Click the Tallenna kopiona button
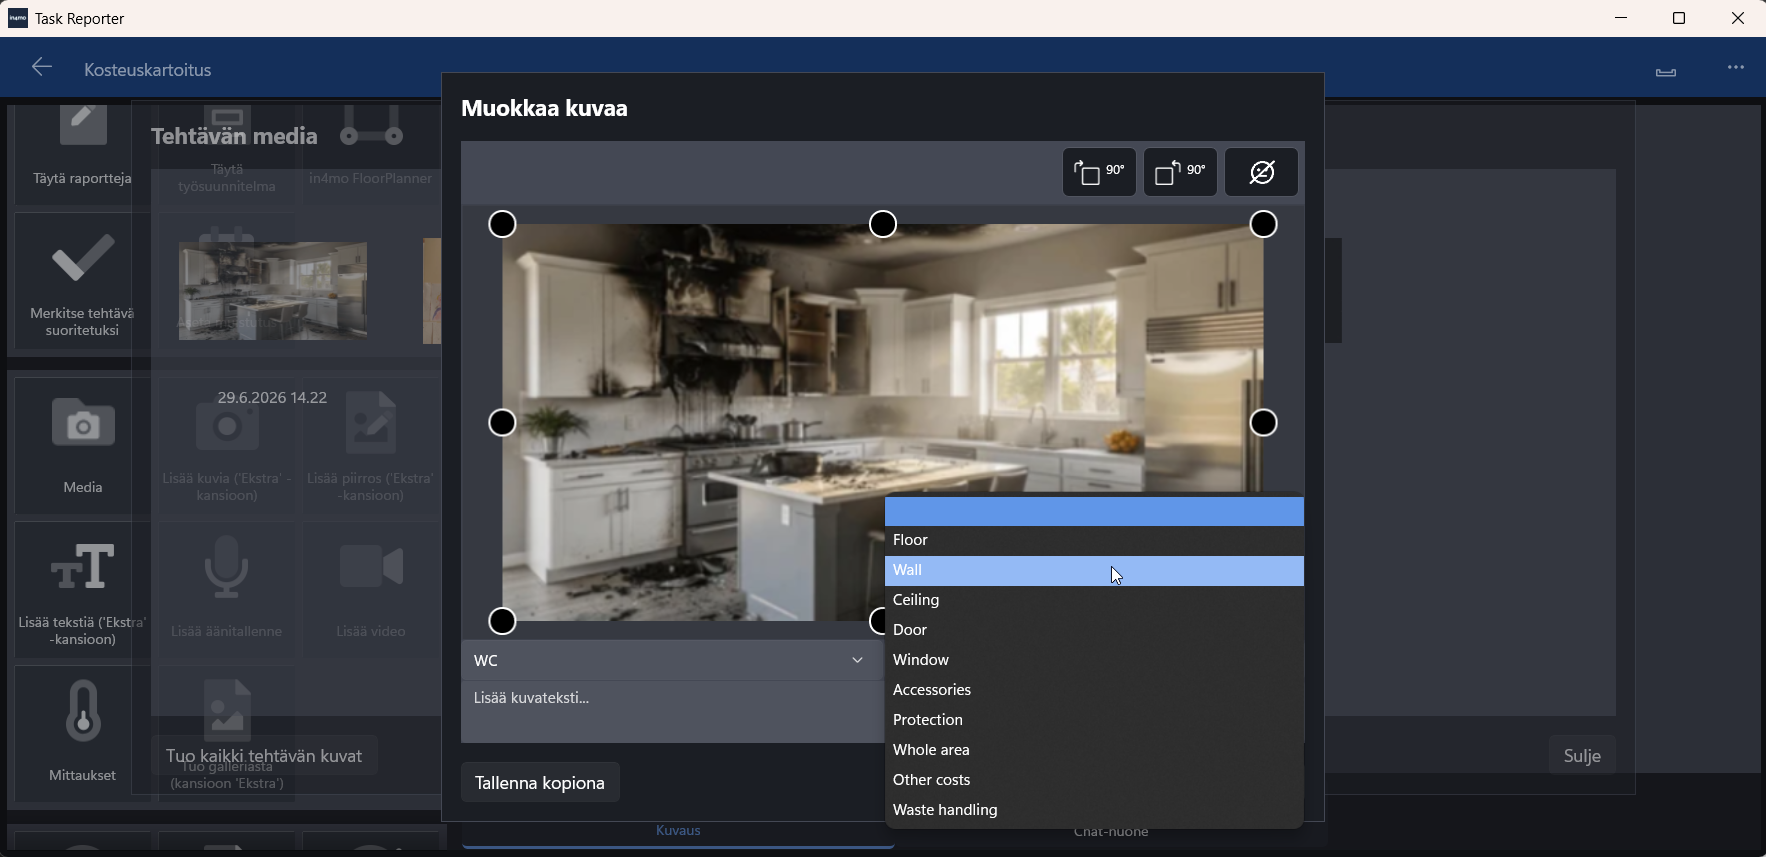This screenshot has width=1766, height=857. tap(540, 782)
